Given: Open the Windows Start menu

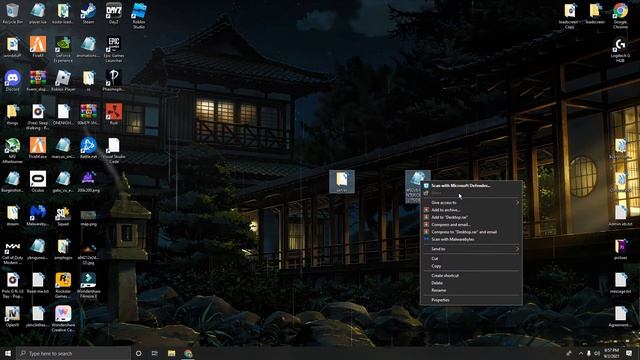Looking at the screenshot, I should [x=8, y=353].
